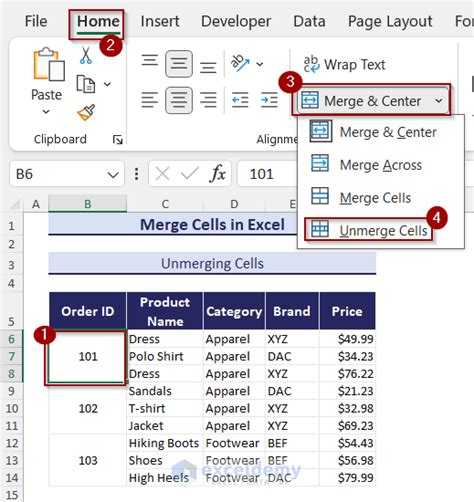
Task: Click the Orientation angled text icon
Action: tap(240, 63)
